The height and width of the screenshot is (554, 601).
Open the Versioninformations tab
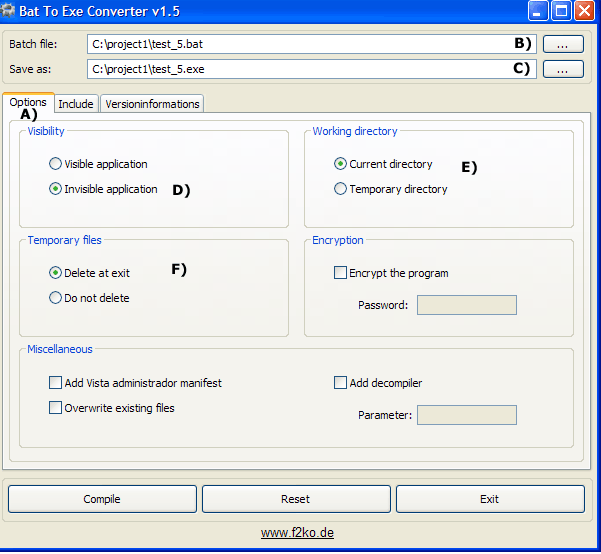coord(152,104)
